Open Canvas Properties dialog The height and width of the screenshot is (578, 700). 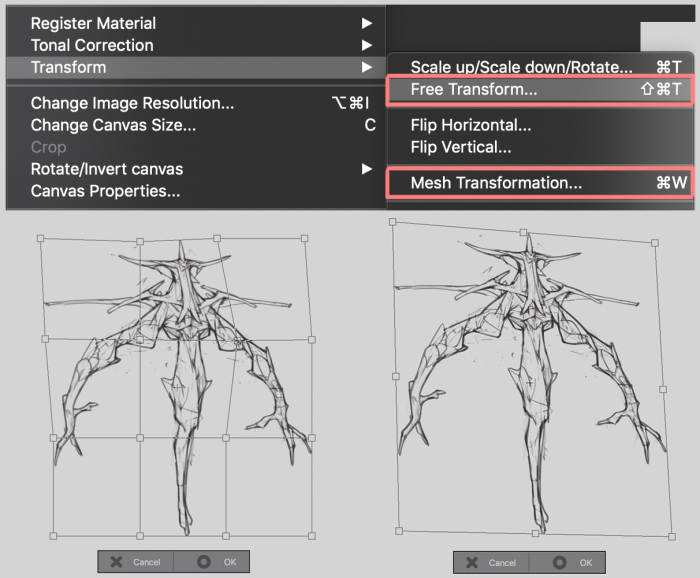pyautogui.click(x=105, y=190)
